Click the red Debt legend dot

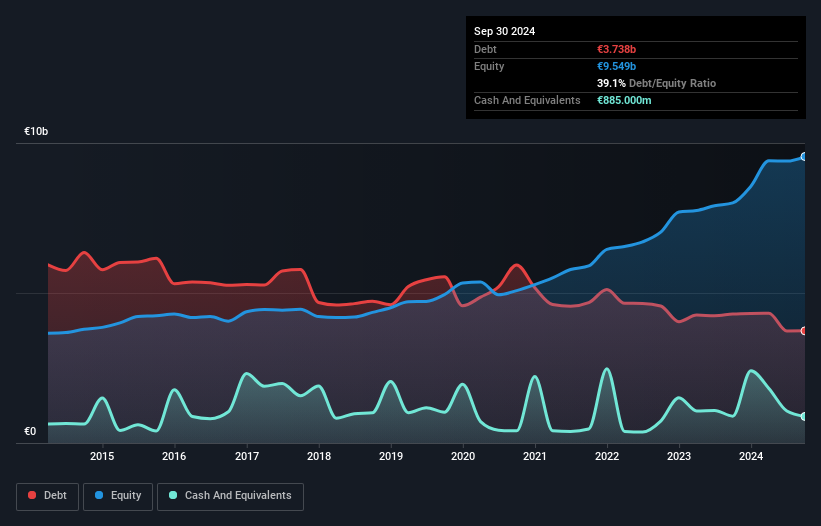tap(32, 495)
